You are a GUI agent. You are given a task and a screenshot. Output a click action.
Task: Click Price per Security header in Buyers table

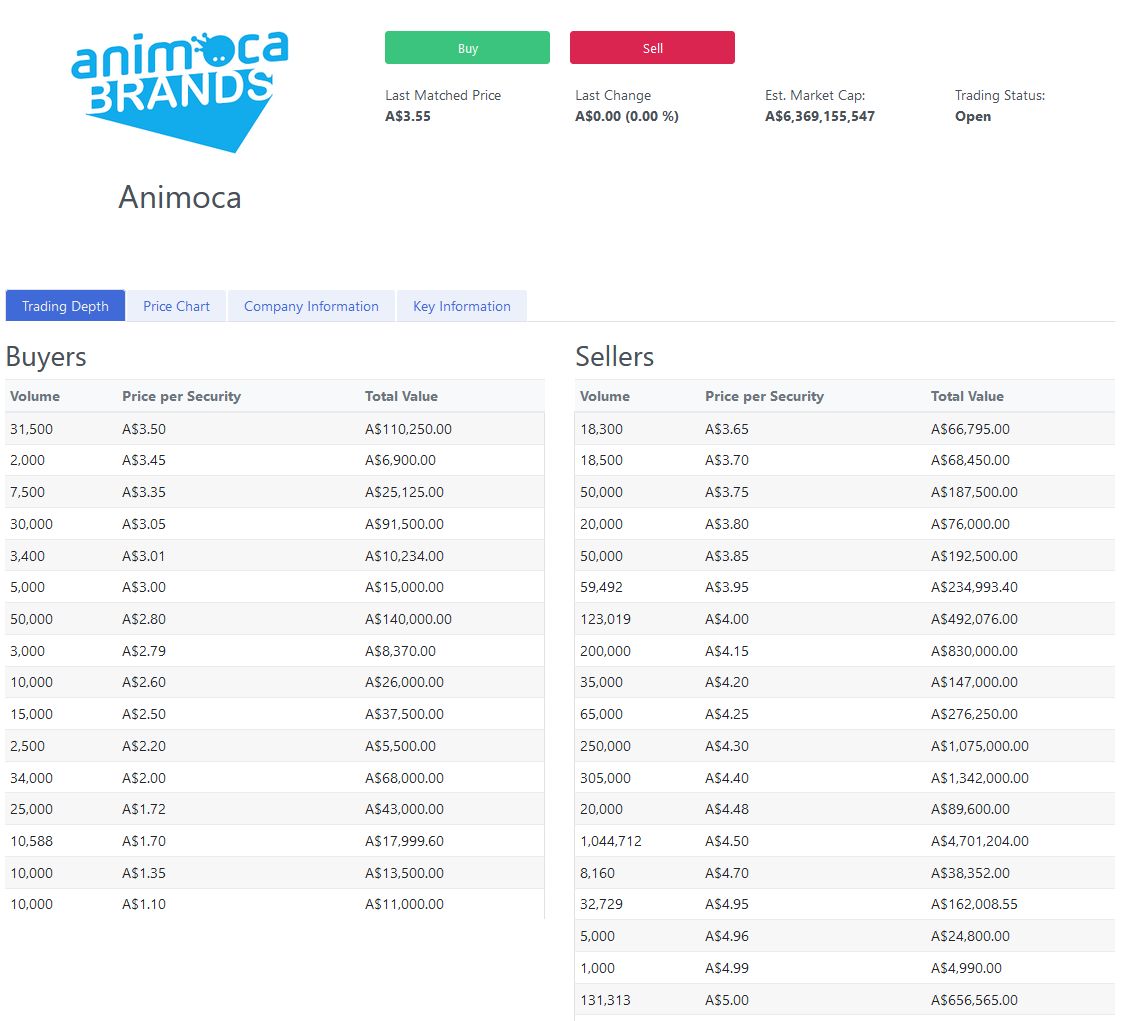[182, 396]
